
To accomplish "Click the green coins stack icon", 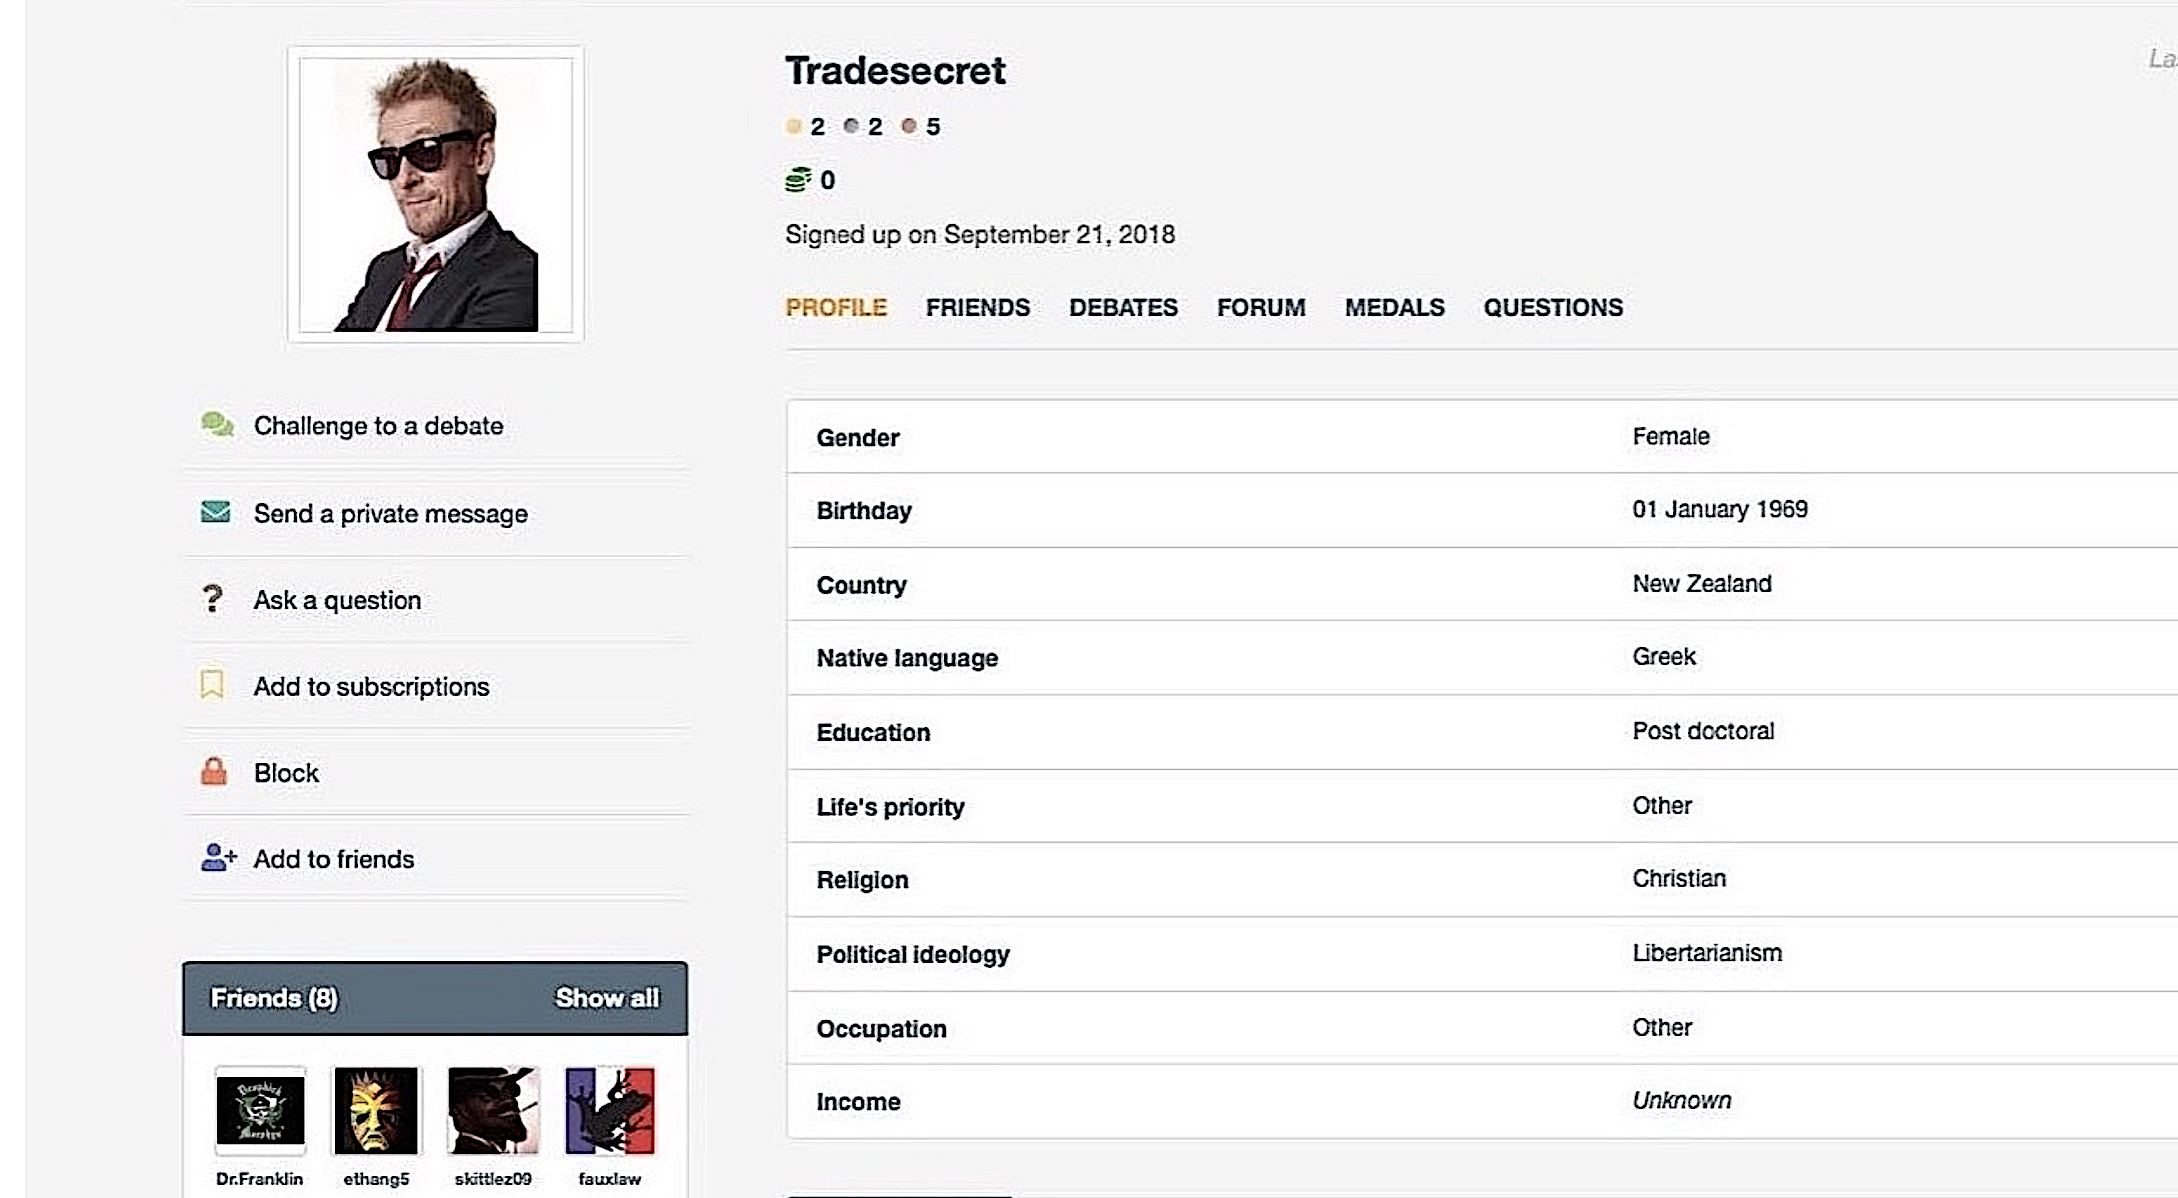I will [798, 180].
